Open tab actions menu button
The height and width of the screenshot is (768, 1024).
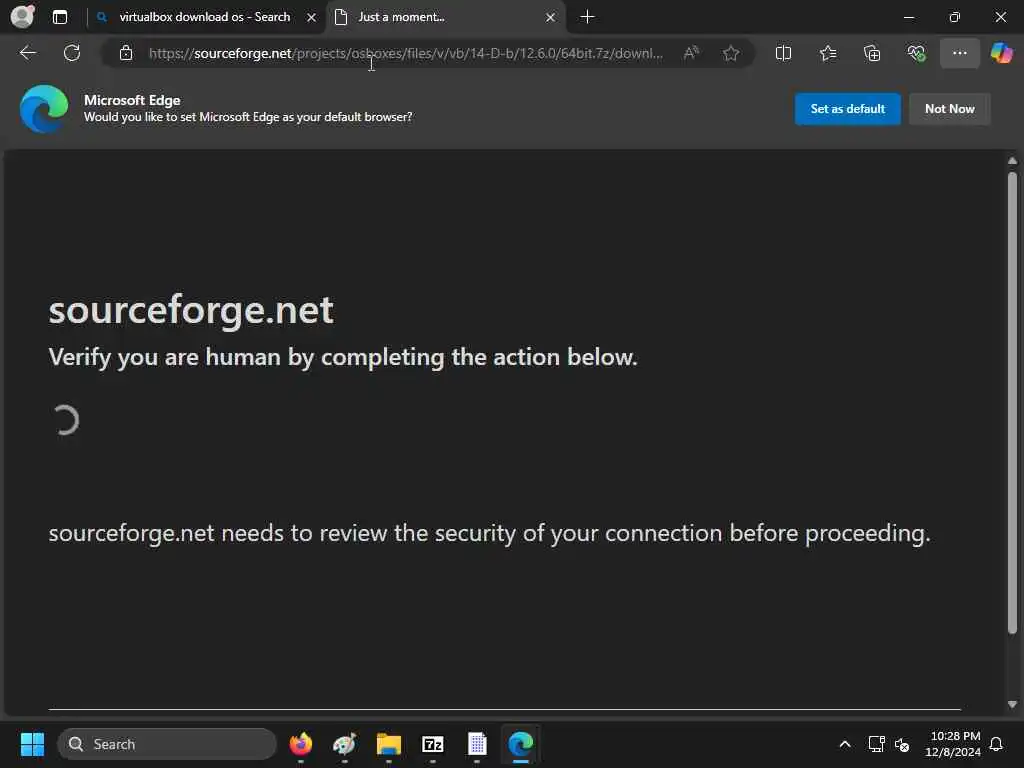(x=59, y=17)
